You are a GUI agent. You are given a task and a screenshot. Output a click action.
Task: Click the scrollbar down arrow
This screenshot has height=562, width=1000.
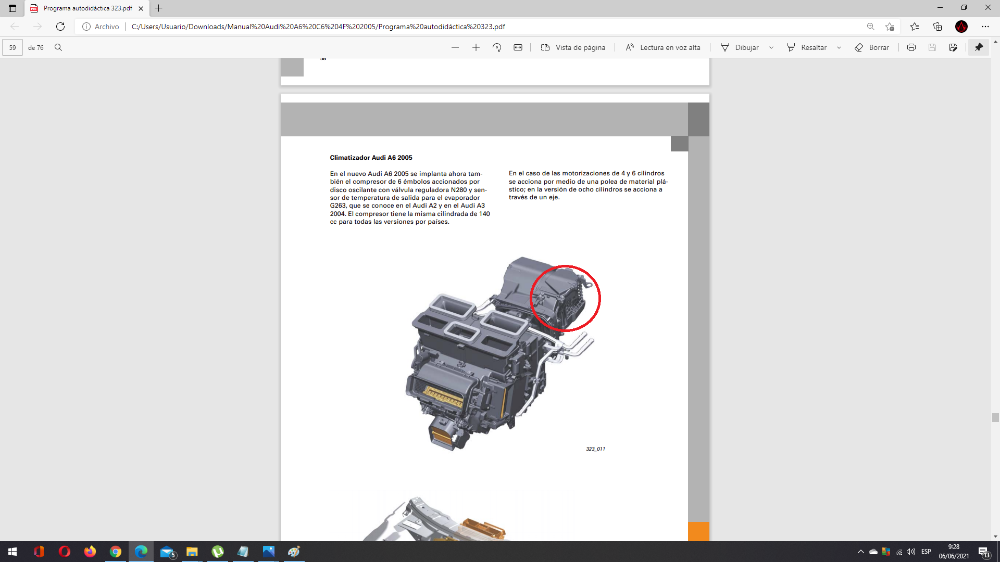tap(995, 536)
